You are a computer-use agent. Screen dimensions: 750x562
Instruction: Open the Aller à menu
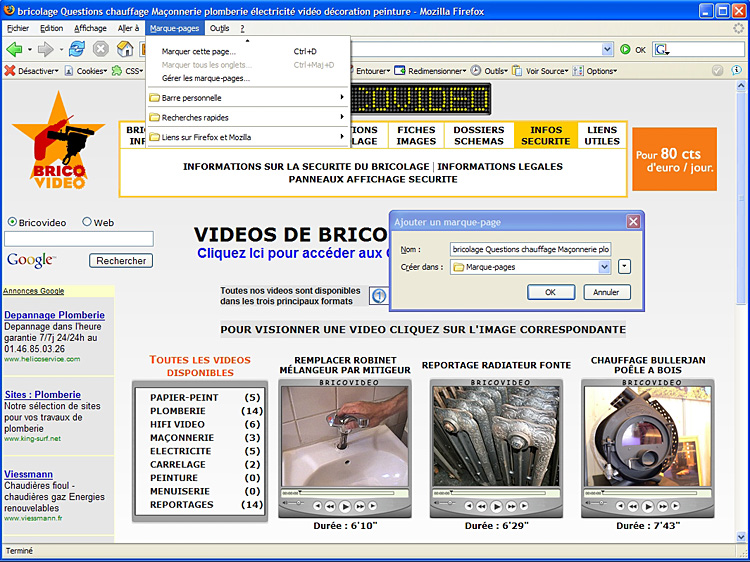point(128,28)
